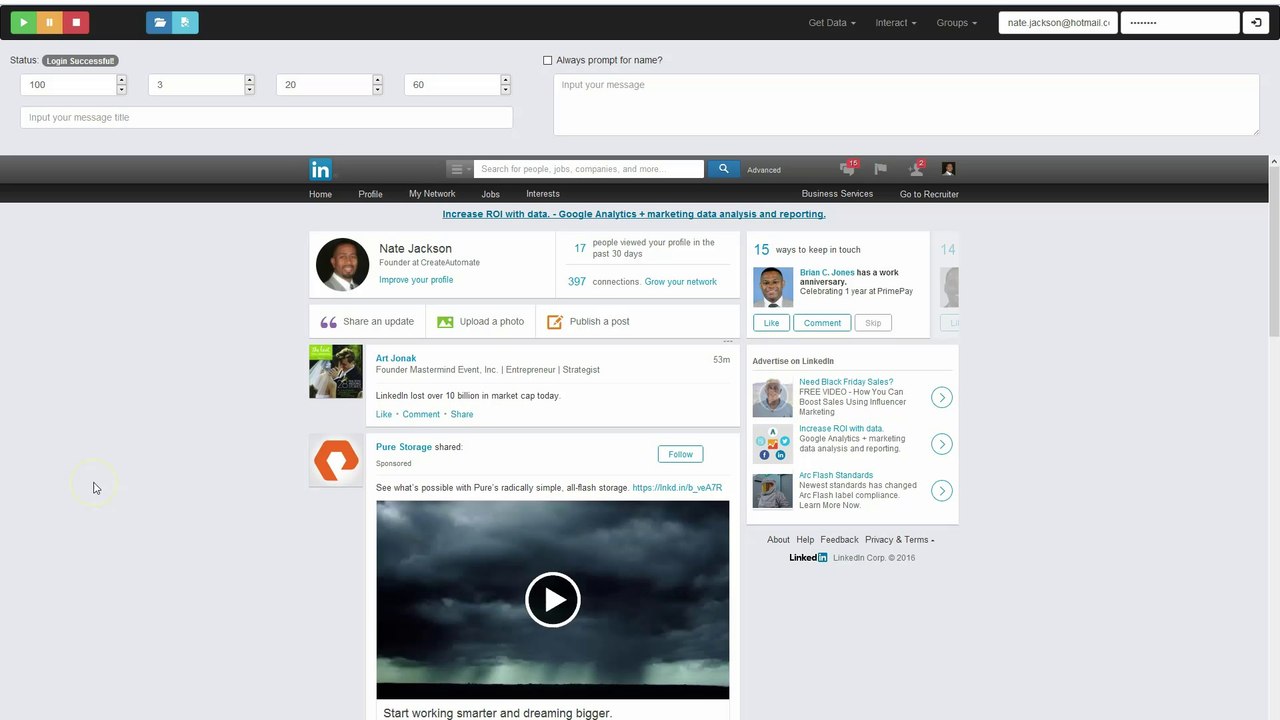Open Business Services in LinkedIn nav
The height and width of the screenshot is (720, 1280).
[837, 194]
